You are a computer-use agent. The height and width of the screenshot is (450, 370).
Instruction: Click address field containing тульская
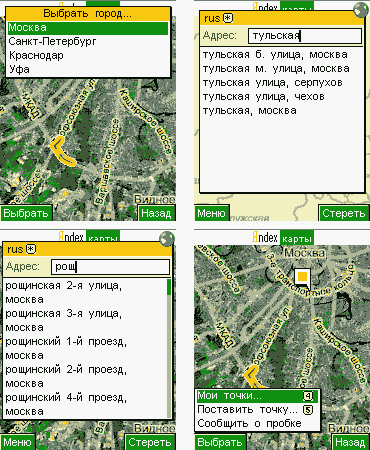(305, 36)
